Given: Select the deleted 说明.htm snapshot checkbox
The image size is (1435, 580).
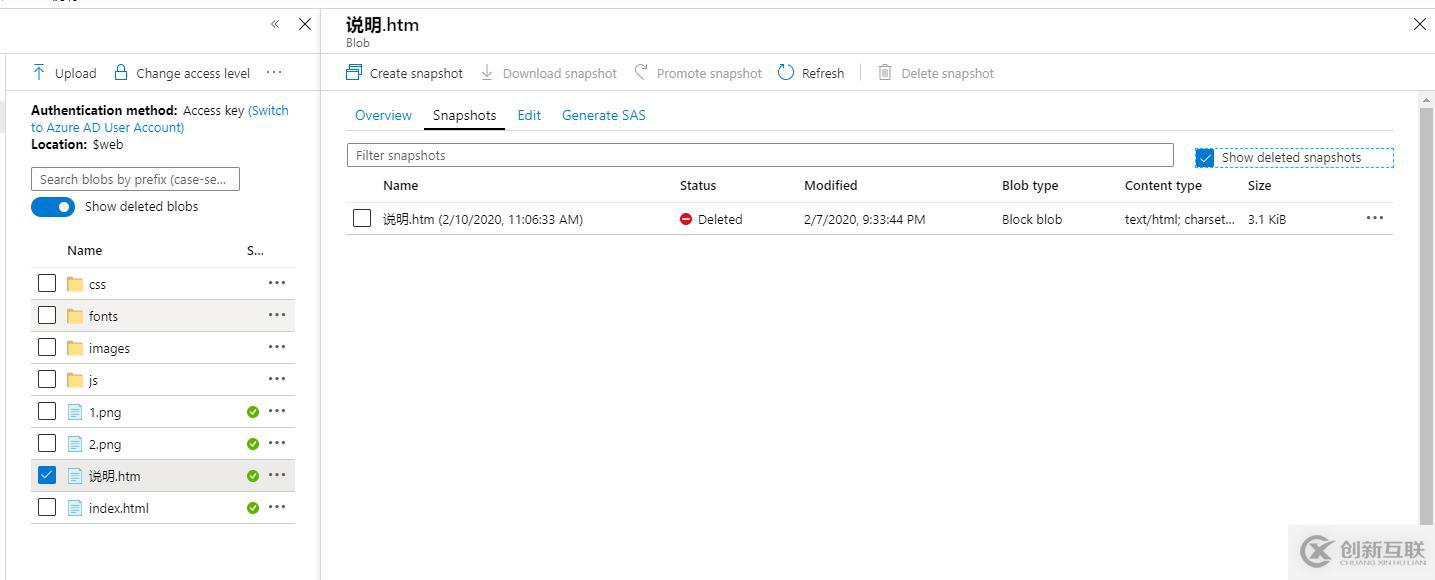Looking at the screenshot, I should (x=362, y=218).
